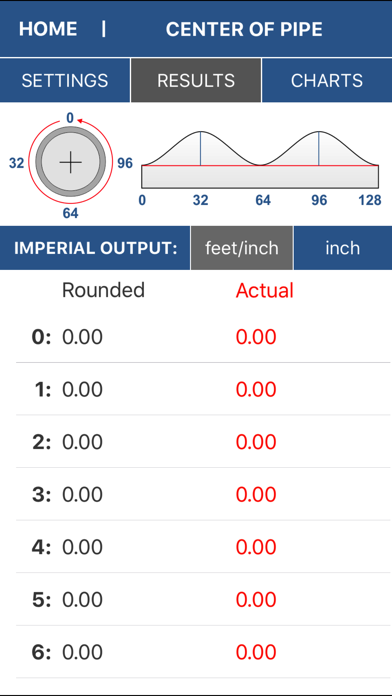This screenshot has height=696, width=392.
Task: Open the SETTINGS tab
Action: click(x=65, y=80)
